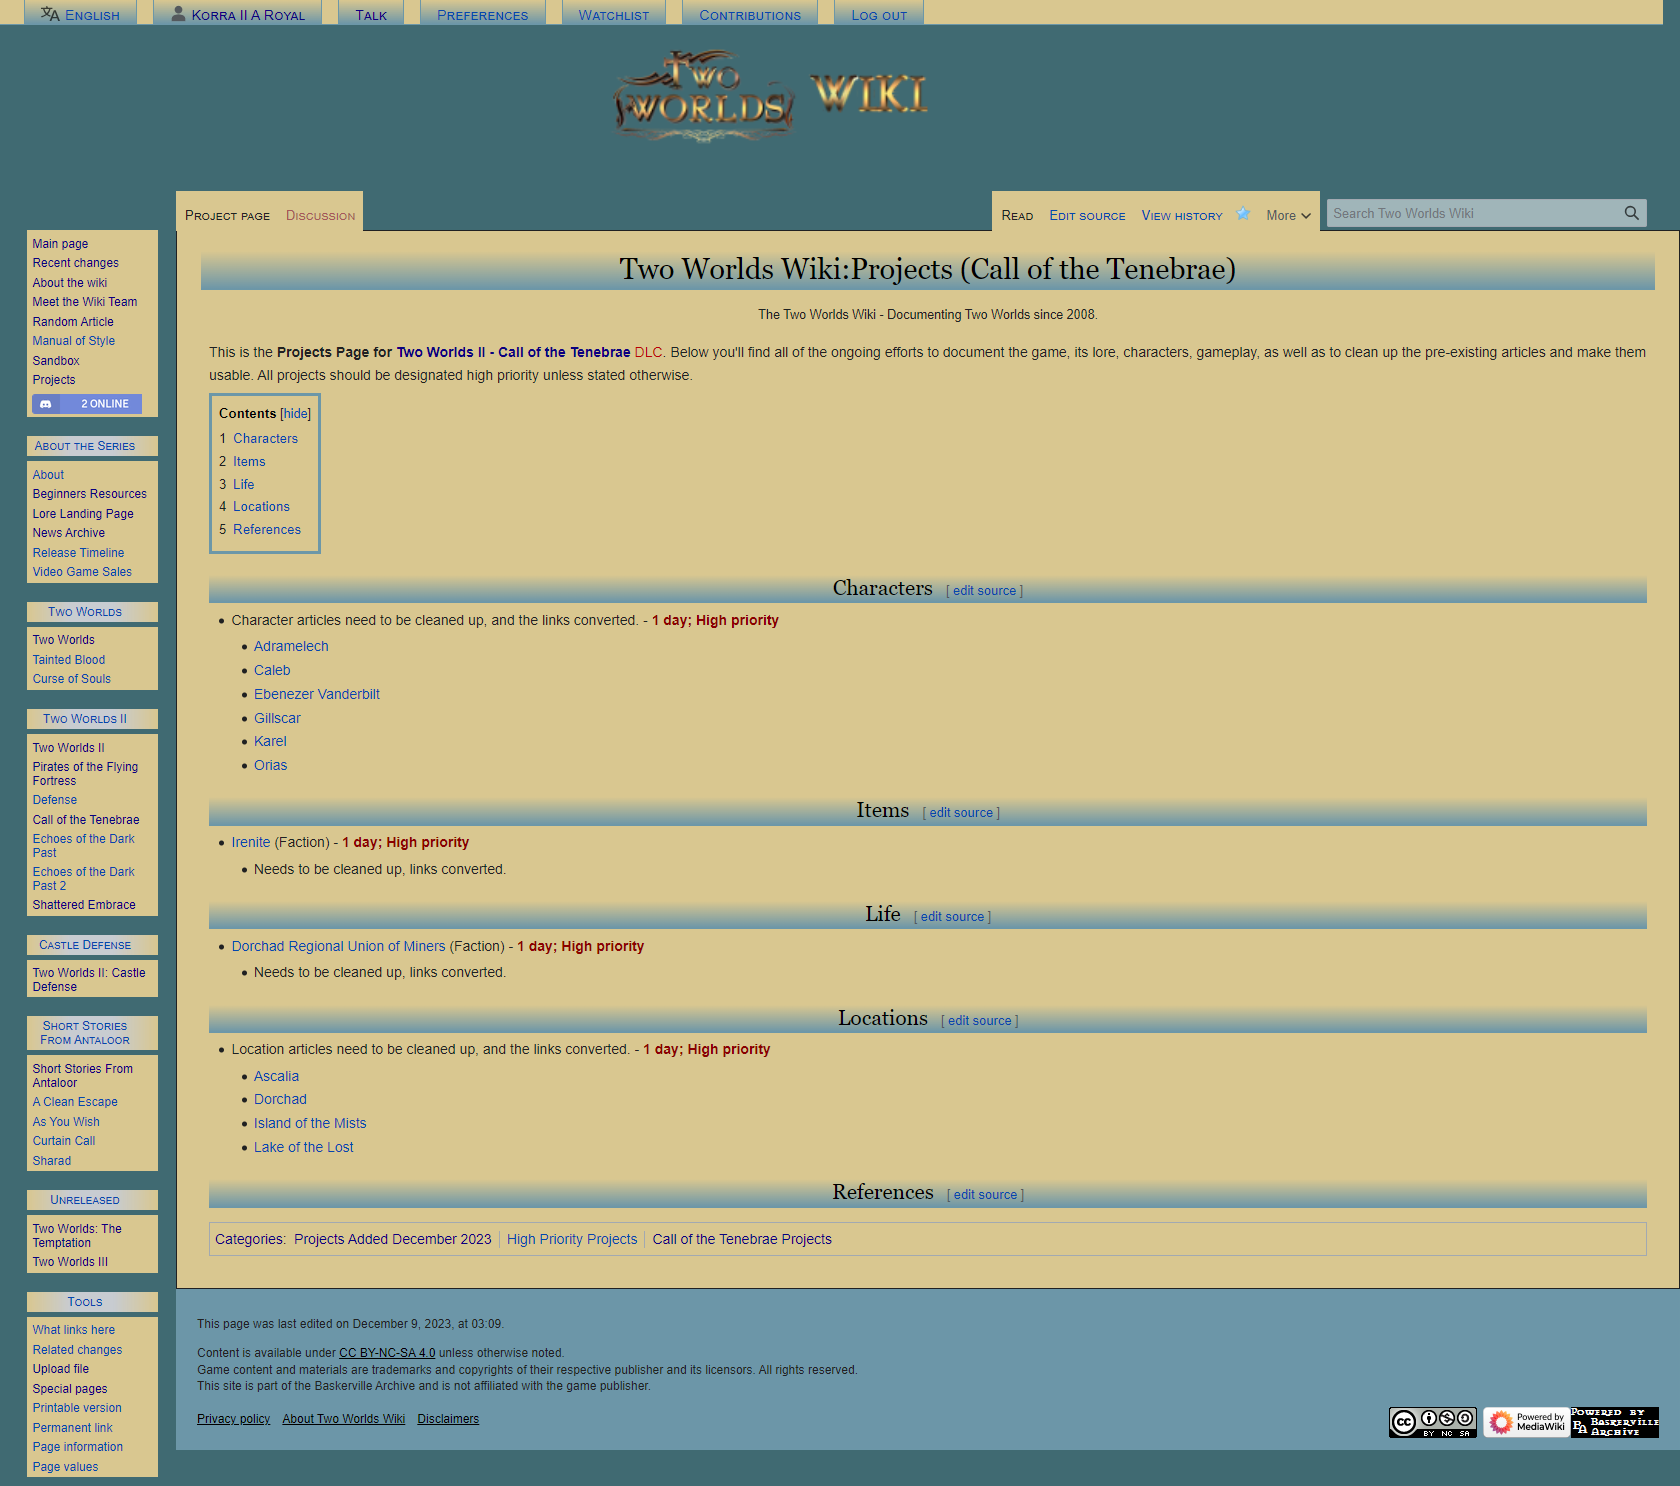Click the Powered by MediaWiki badge
1680x1486 pixels.
1525,1422
